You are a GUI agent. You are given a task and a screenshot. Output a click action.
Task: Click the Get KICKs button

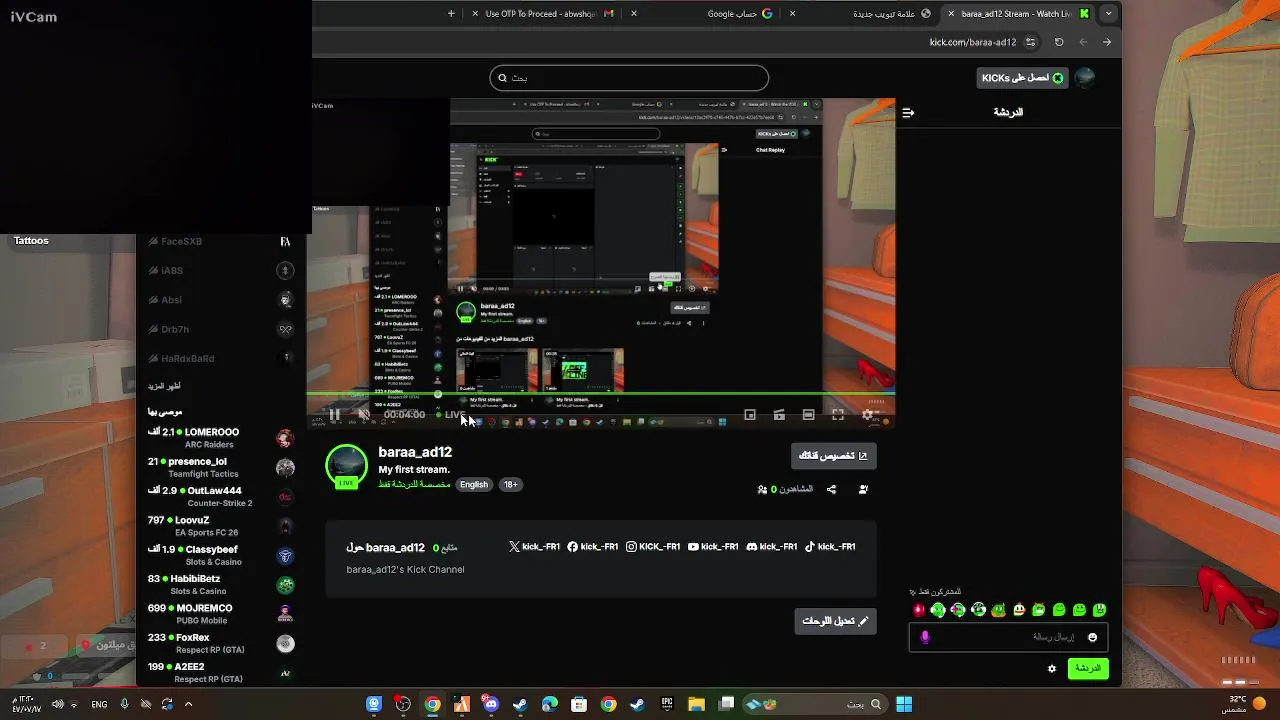click(1022, 78)
